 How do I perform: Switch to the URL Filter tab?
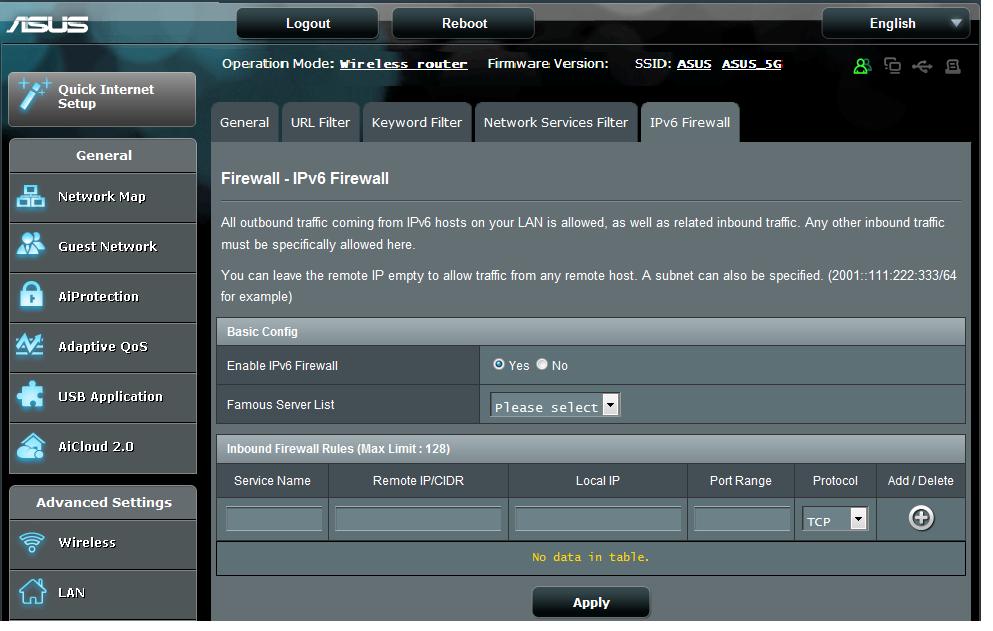pos(320,122)
